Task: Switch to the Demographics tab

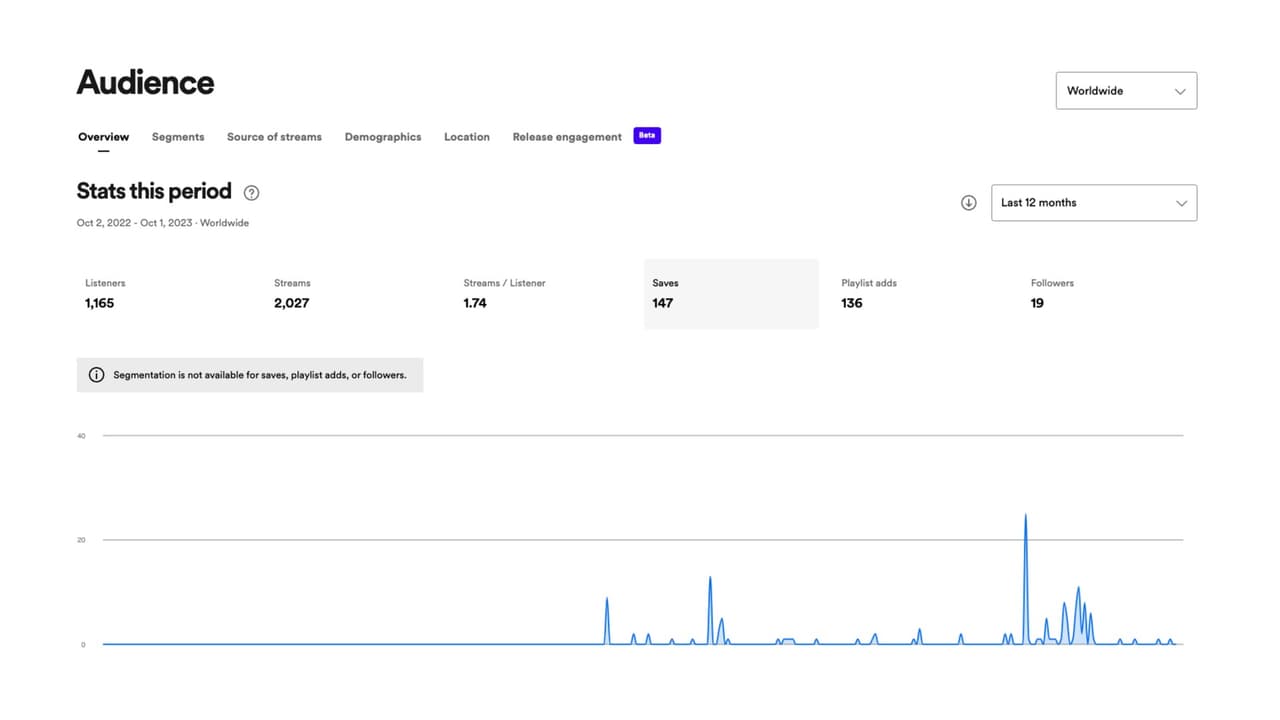Action: click(383, 136)
